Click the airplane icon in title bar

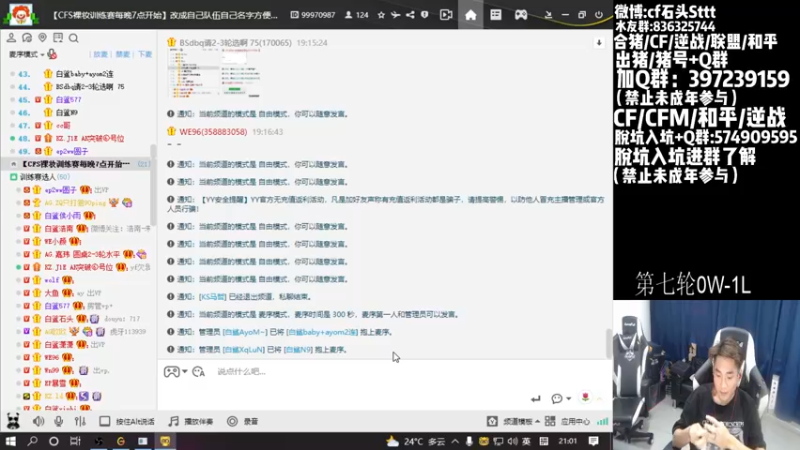click(395, 15)
